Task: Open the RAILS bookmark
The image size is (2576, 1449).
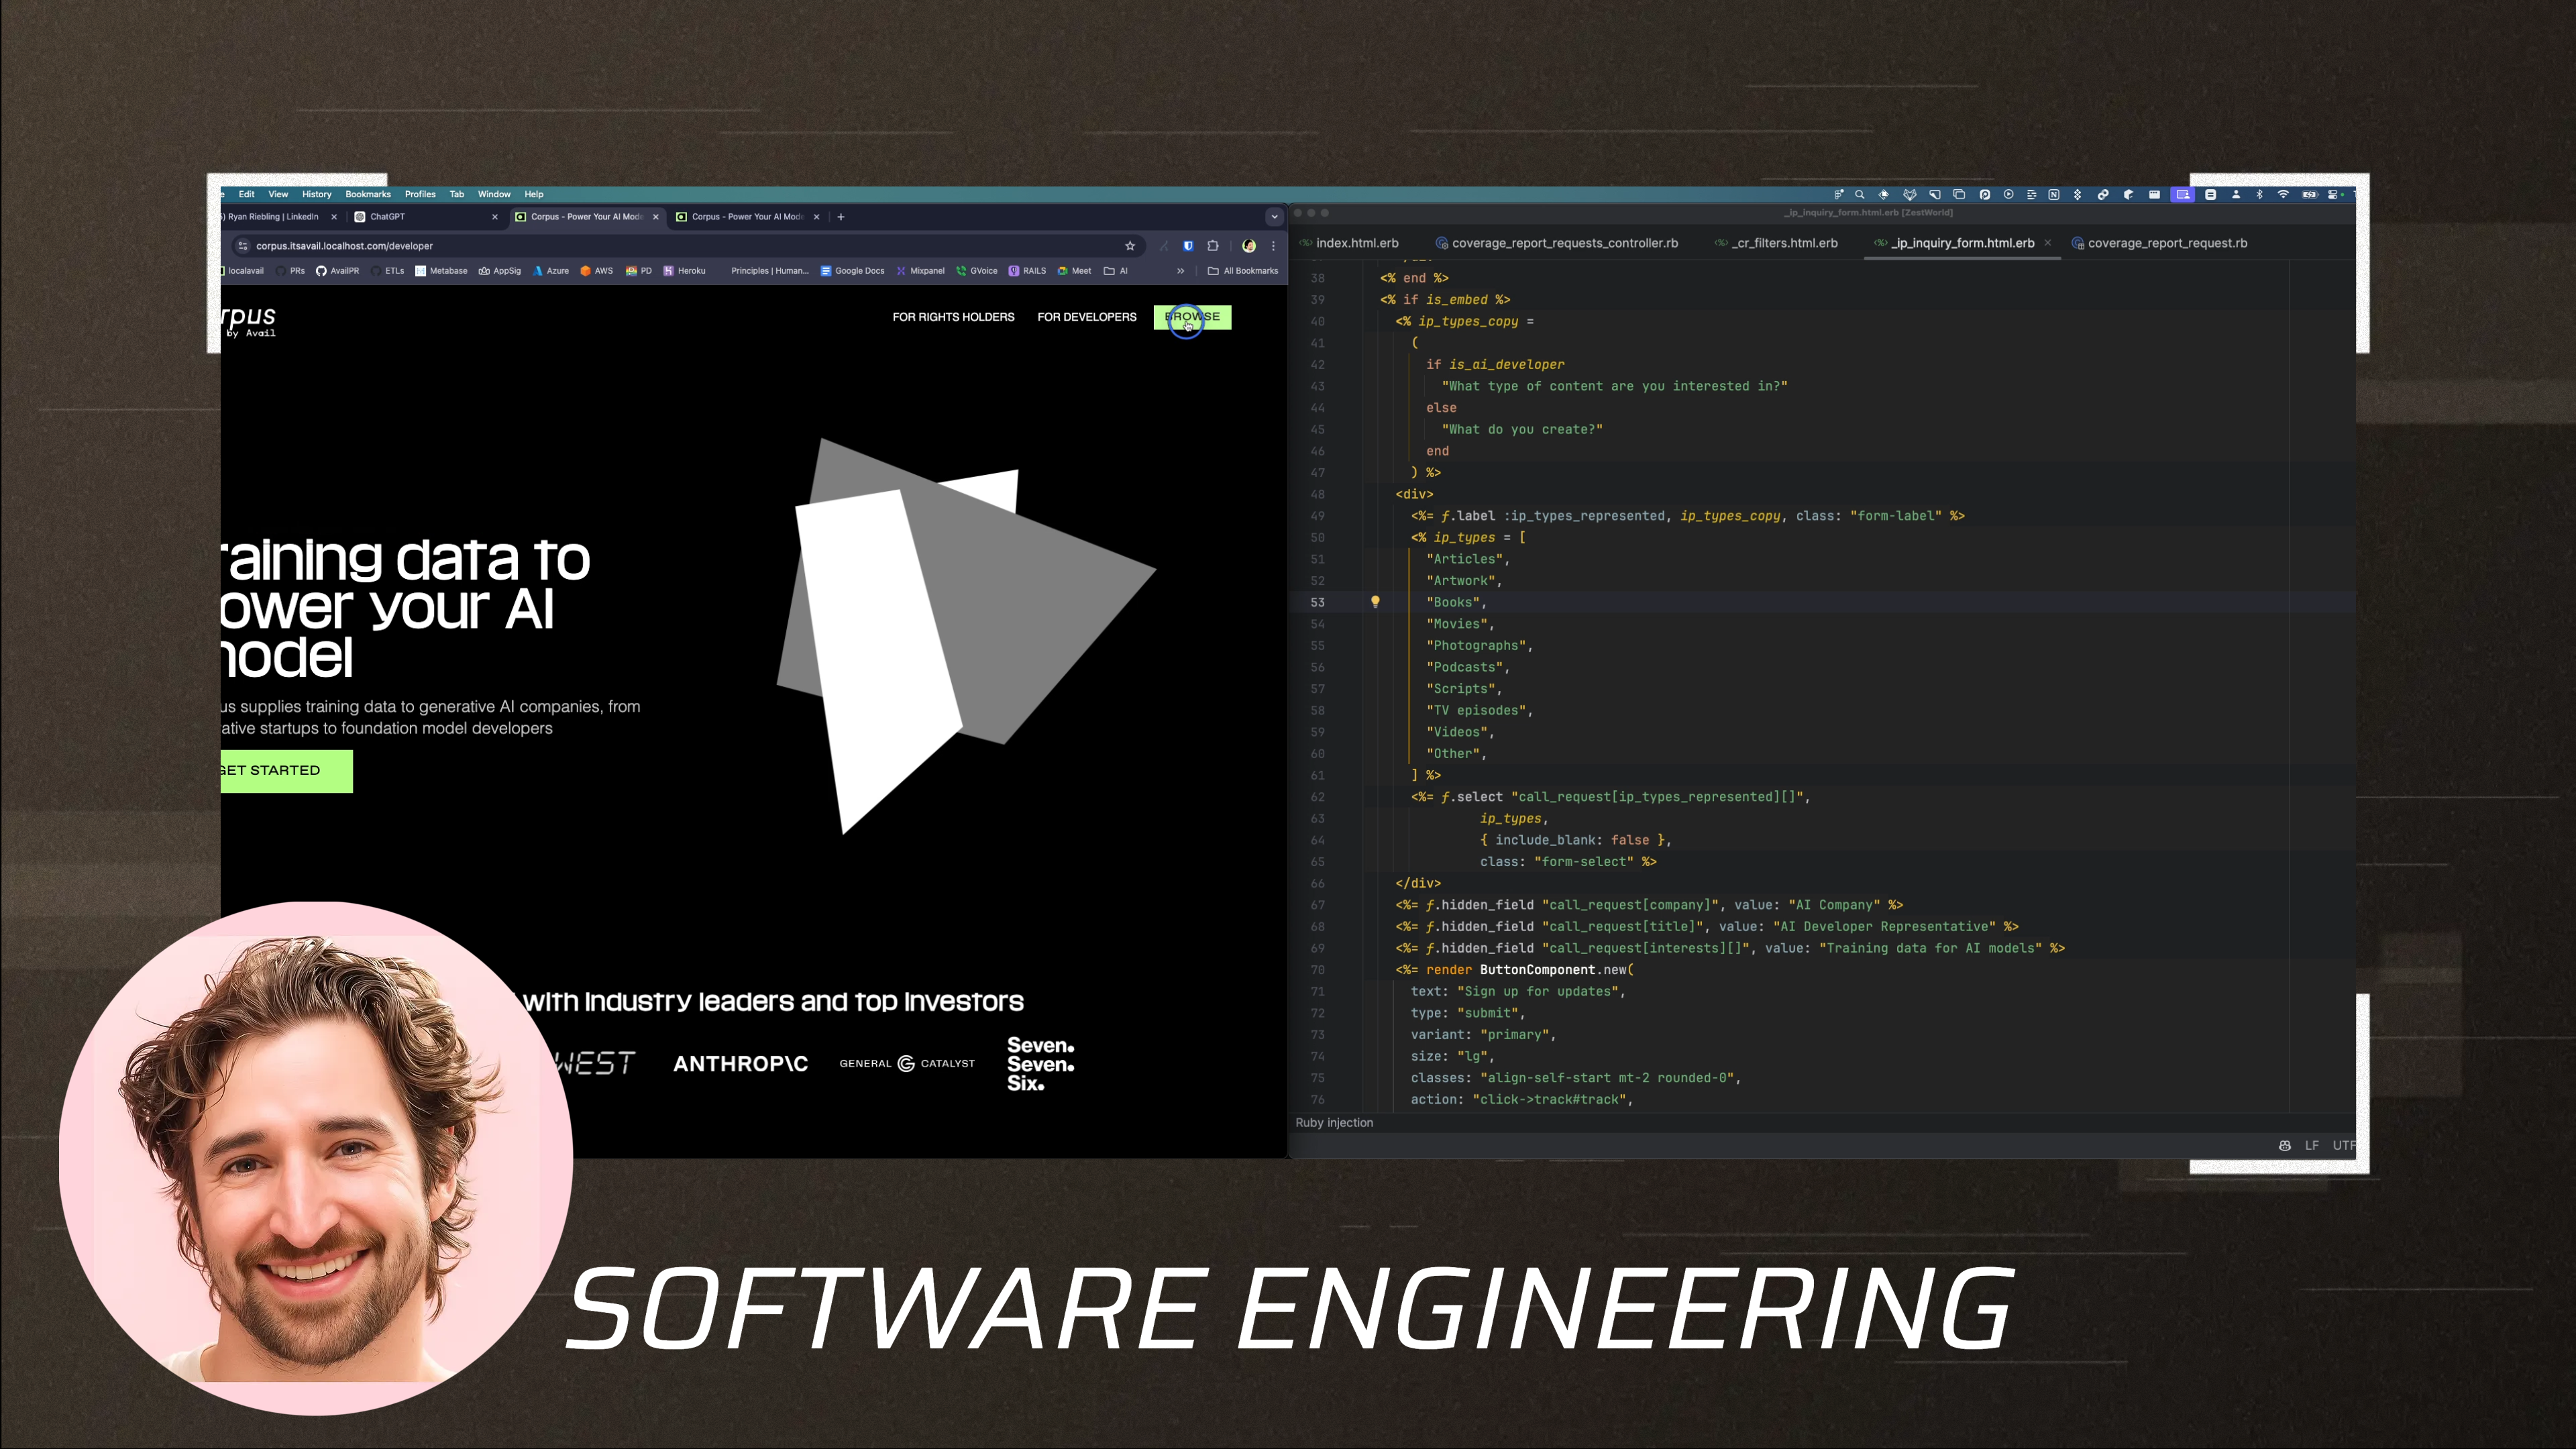Action: tap(1027, 271)
